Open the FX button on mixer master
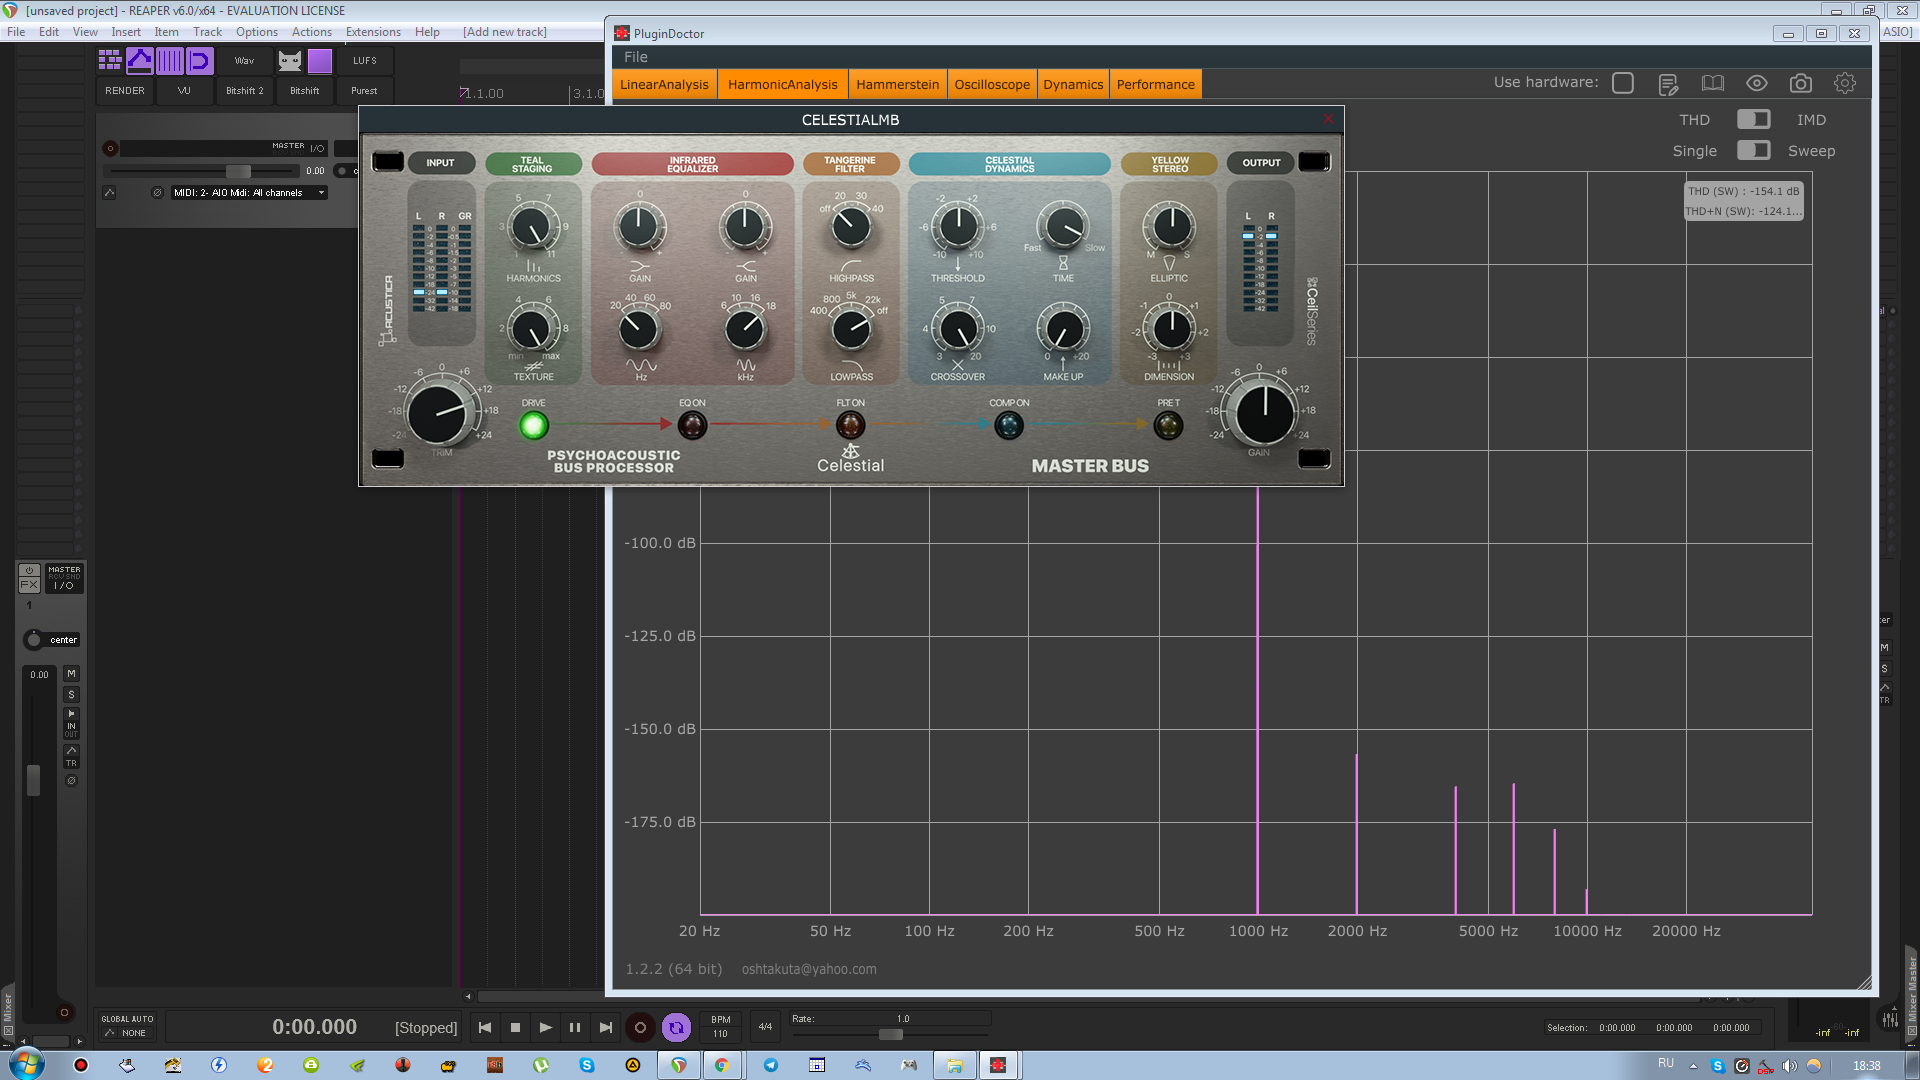Image resolution: width=1920 pixels, height=1080 pixels. click(x=29, y=585)
